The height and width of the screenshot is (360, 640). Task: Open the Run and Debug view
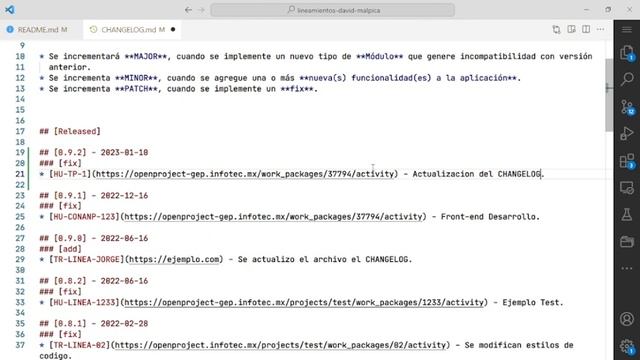(627, 133)
